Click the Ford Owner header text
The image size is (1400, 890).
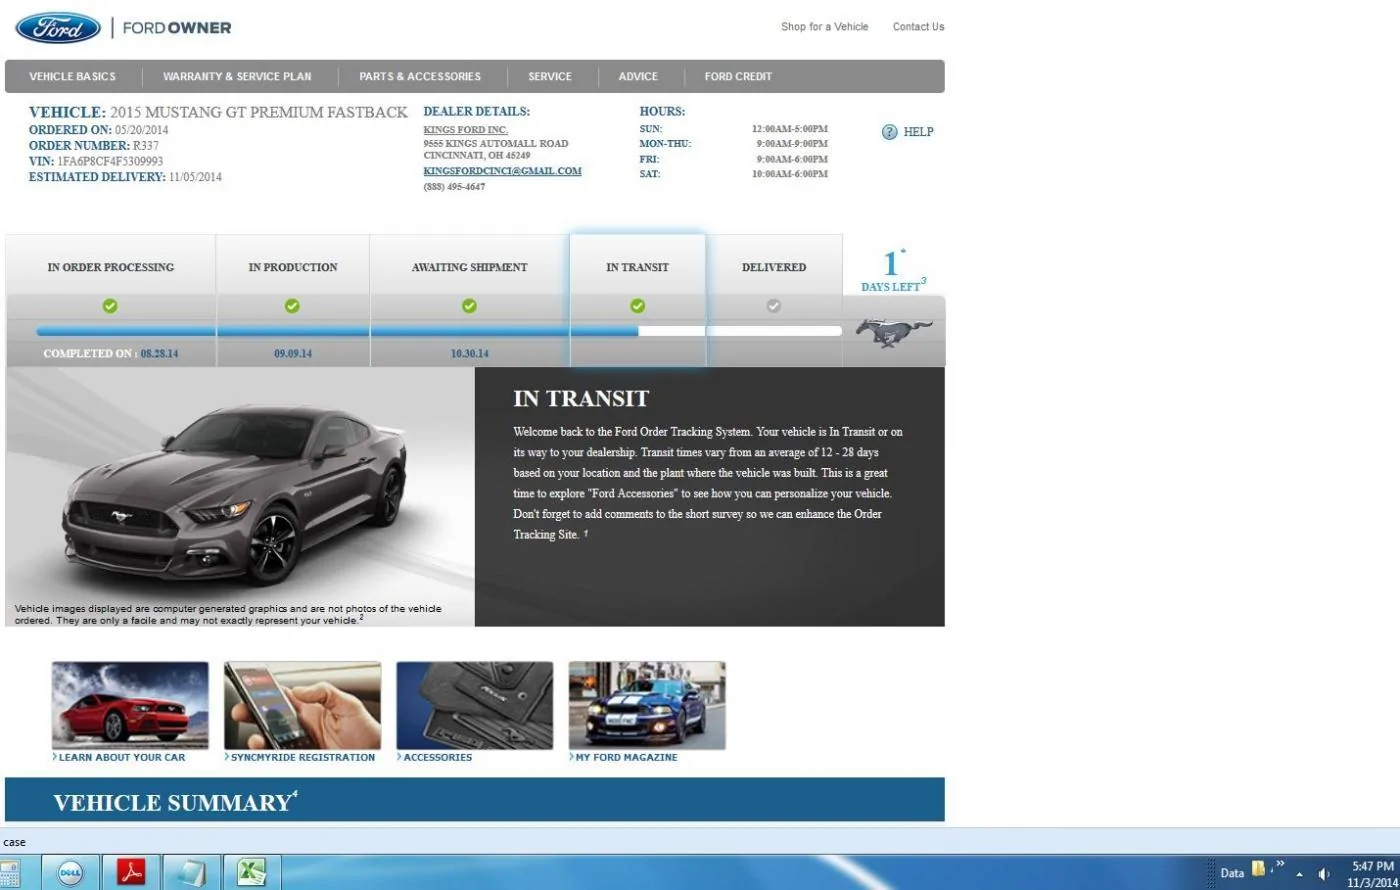[x=176, y=27]
